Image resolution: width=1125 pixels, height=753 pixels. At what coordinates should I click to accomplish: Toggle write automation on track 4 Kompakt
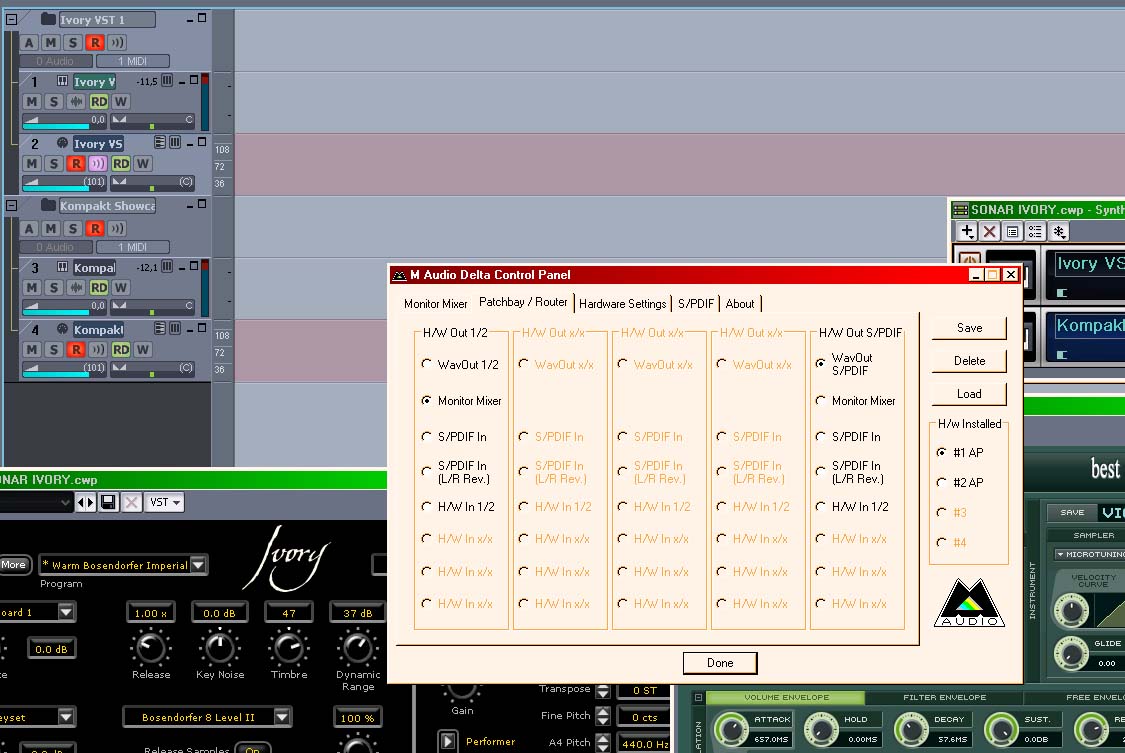click(x=143, y=349)
